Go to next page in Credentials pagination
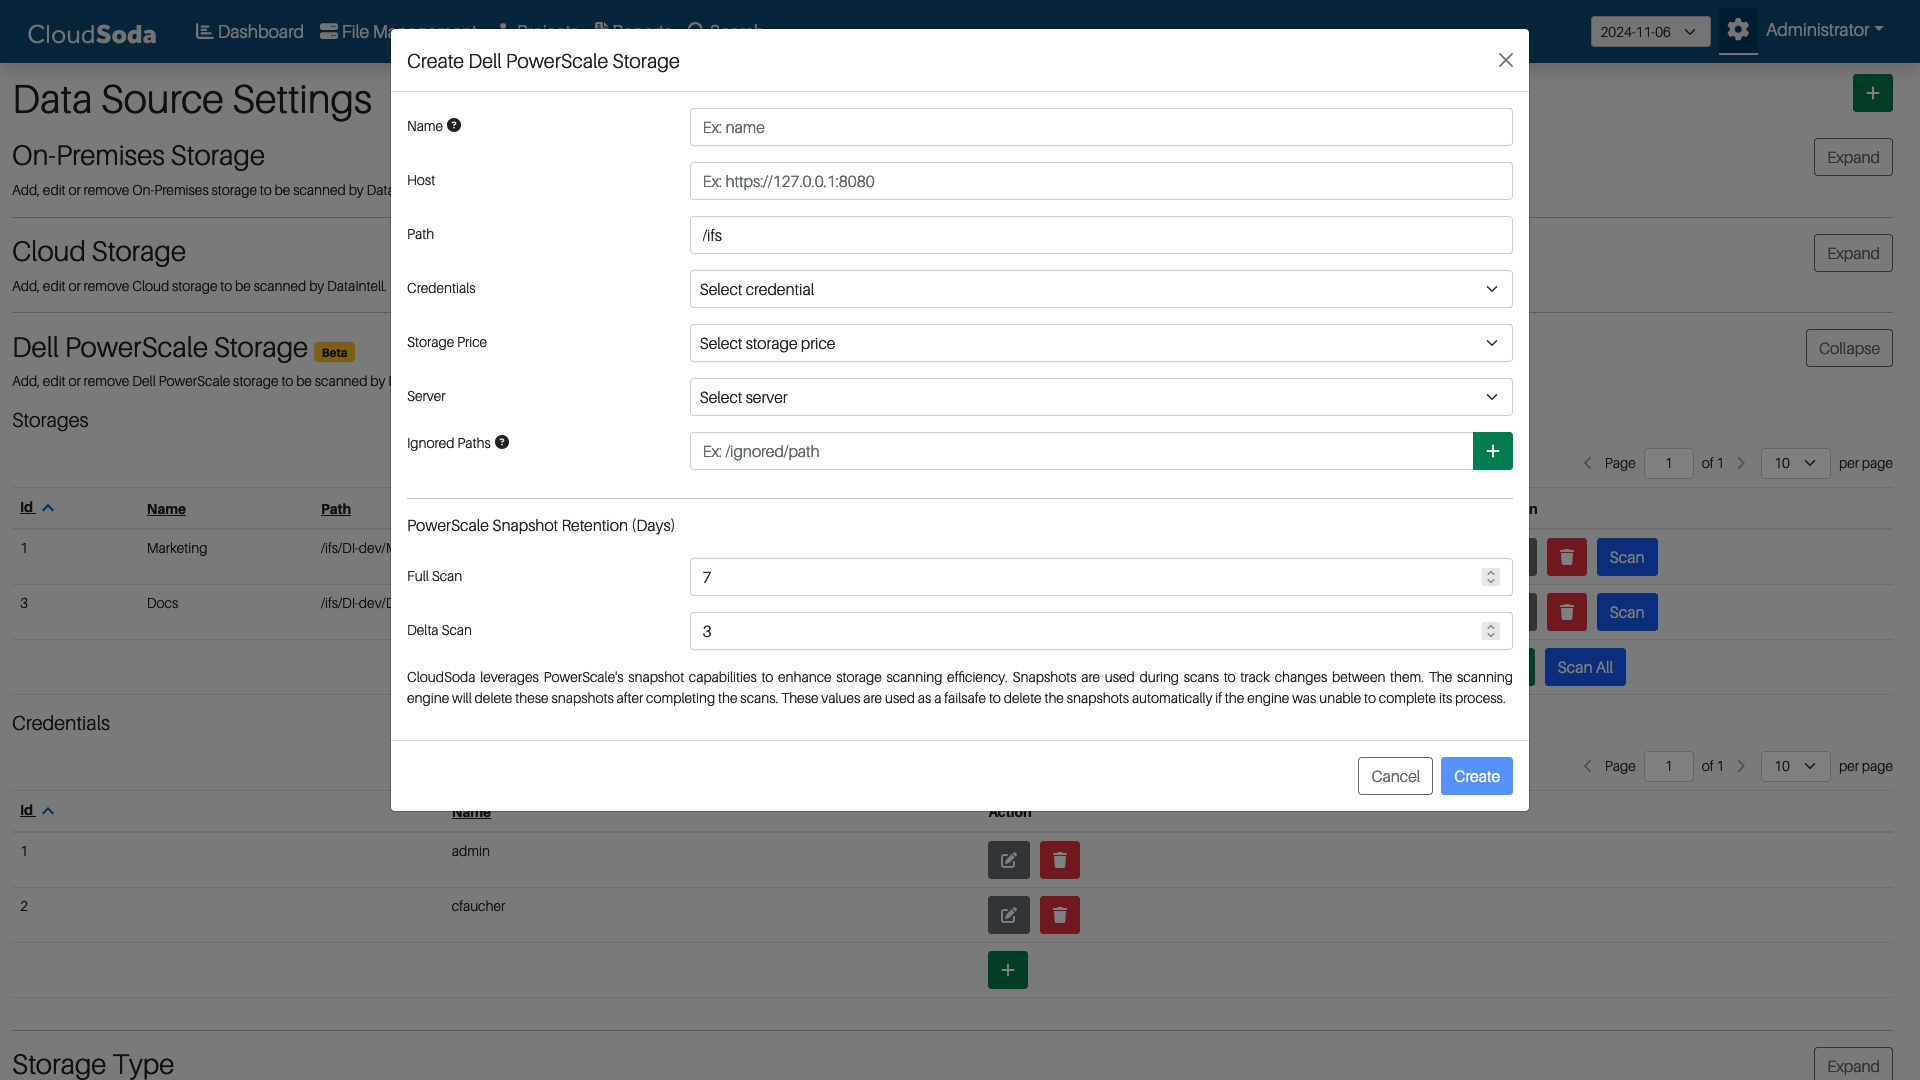Viewport: 1920px width, 1080px height. [x=1741, y=766]
